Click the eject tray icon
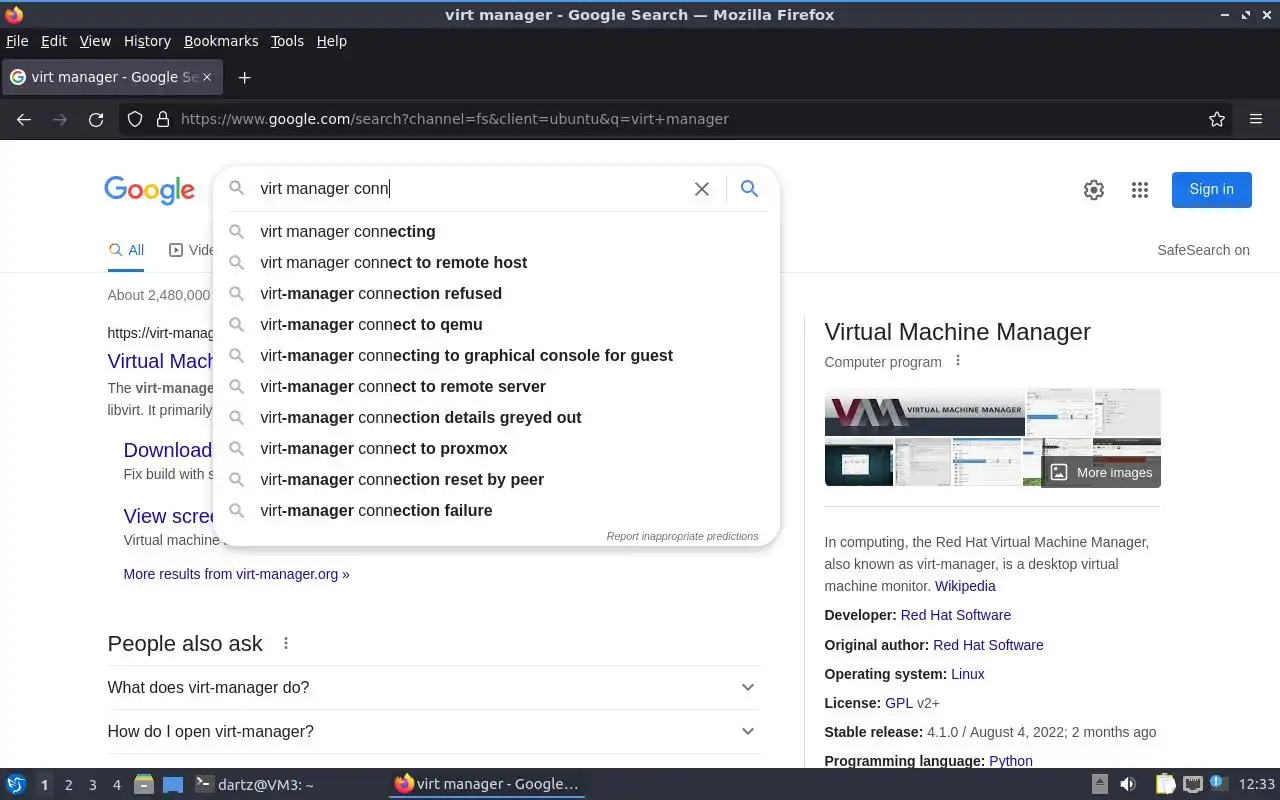The height and width of the screenshot is (800, 1280). click(1100, 785)
